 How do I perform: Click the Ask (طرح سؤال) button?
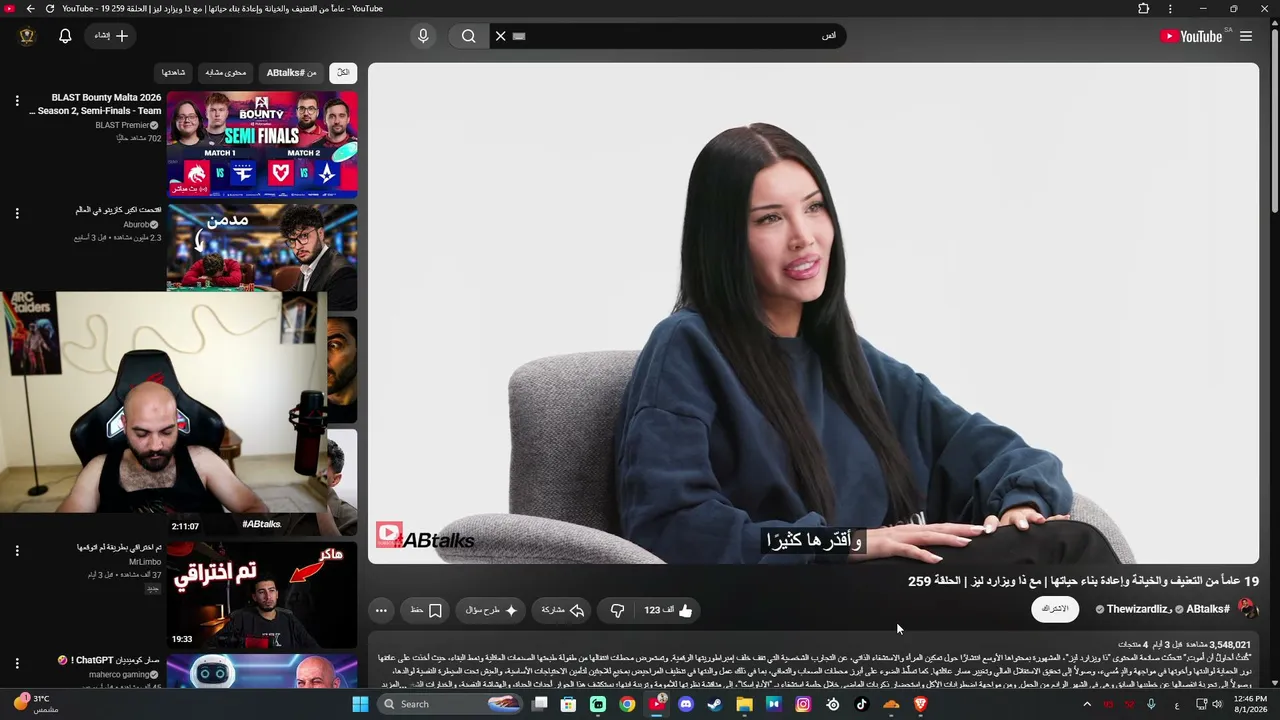click(x=491, y=610)
